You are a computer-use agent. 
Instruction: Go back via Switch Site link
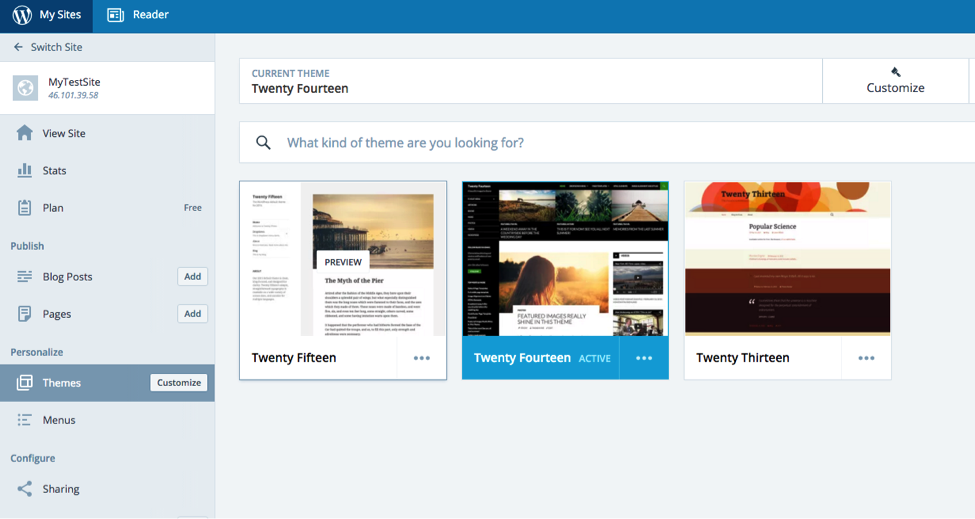coord(57,47)
